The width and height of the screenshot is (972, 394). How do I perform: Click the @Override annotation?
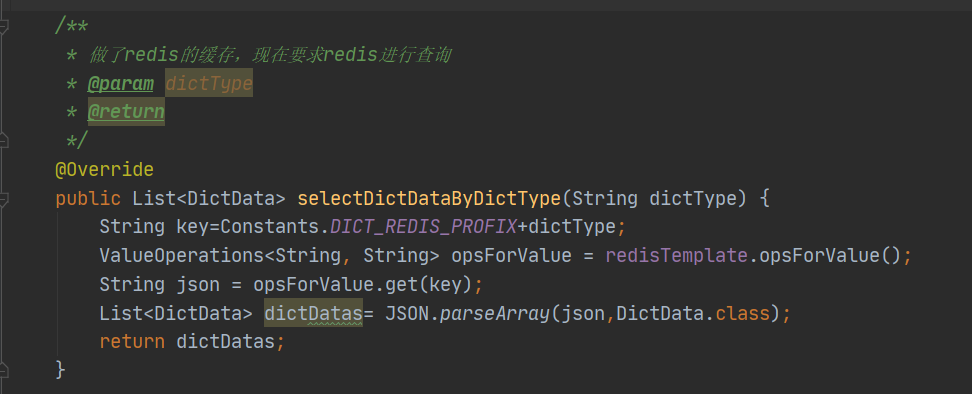tap(104, 169)
